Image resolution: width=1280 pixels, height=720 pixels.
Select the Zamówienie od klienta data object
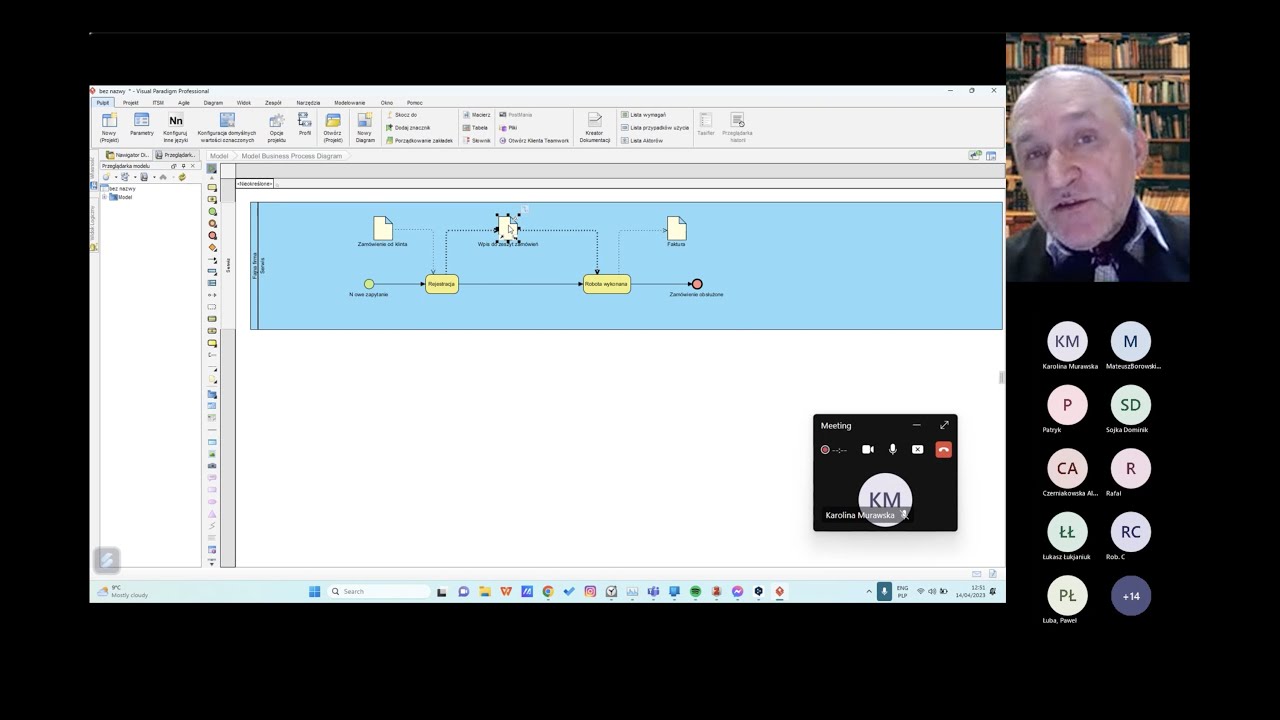(x=383, y=228)
